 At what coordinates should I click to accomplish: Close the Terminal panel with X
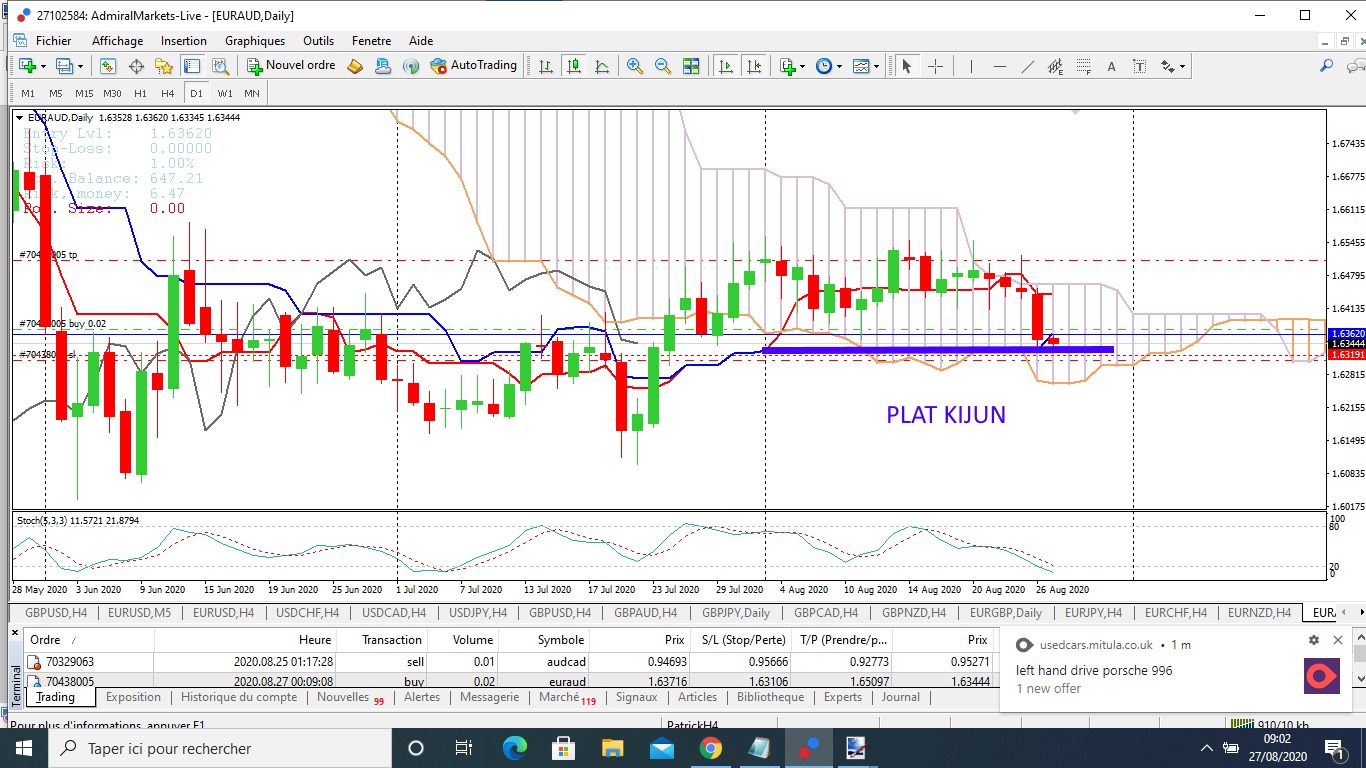pyautogui.click(x=16, y=634)
